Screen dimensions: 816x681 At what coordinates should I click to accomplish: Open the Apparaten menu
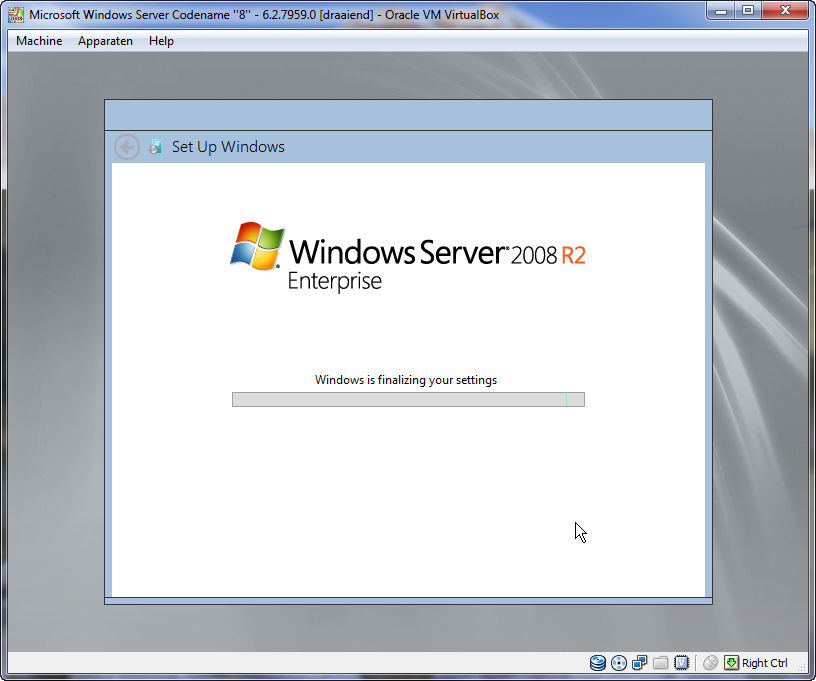click(x=105, y=41)
